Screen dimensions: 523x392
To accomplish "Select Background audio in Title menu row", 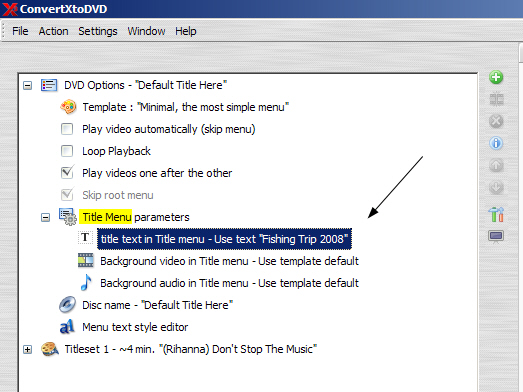I will (229, 283).
